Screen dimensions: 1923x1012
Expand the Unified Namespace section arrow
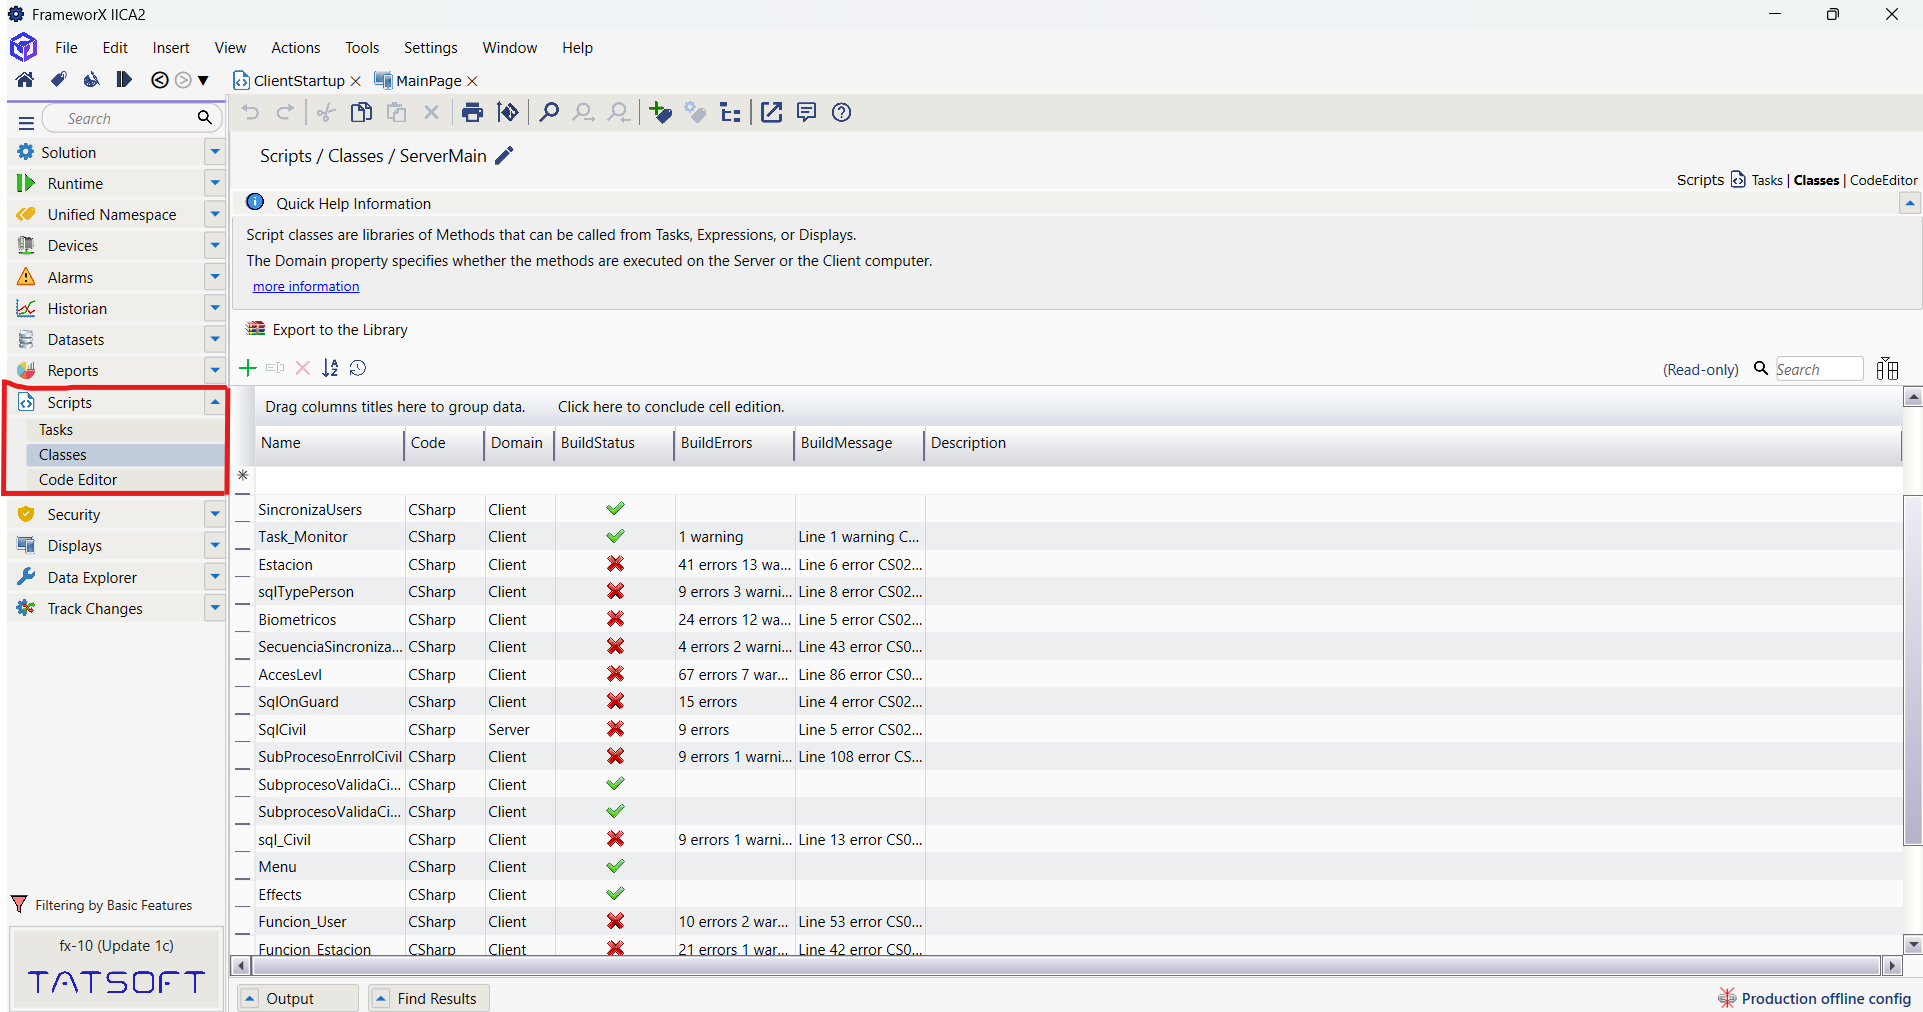point(214,214)
